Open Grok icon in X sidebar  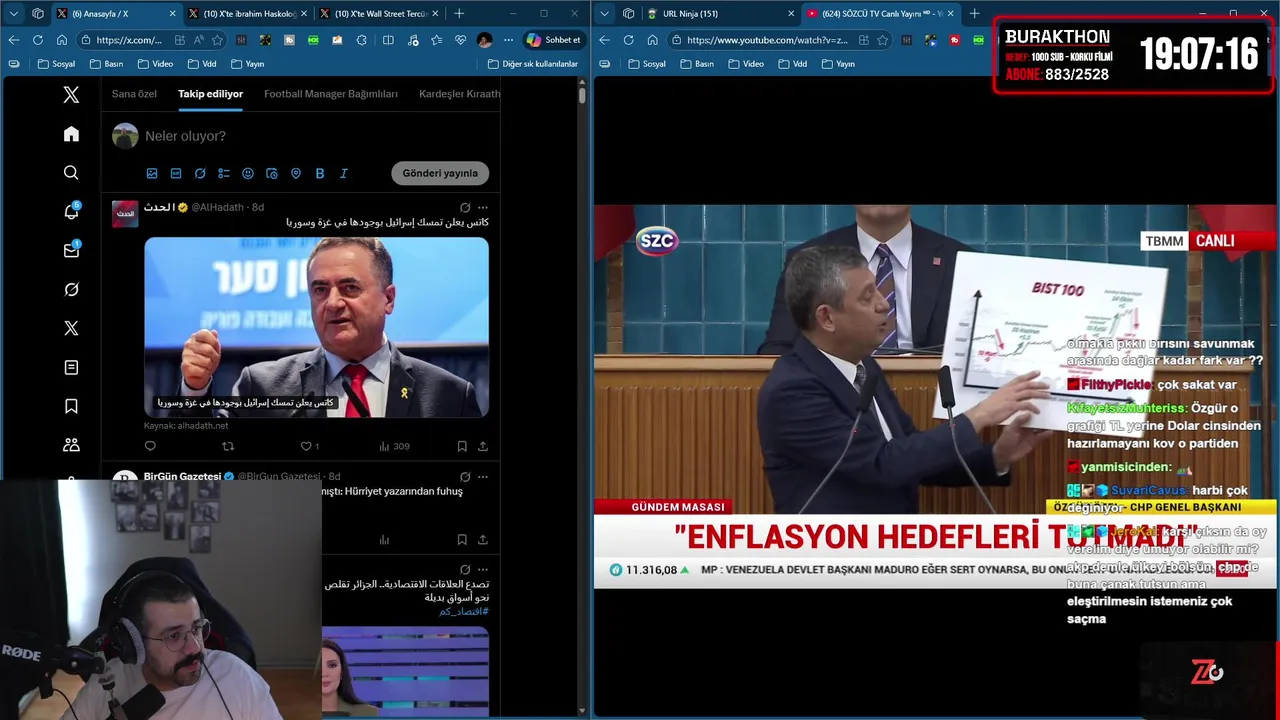tap(71, 290)
